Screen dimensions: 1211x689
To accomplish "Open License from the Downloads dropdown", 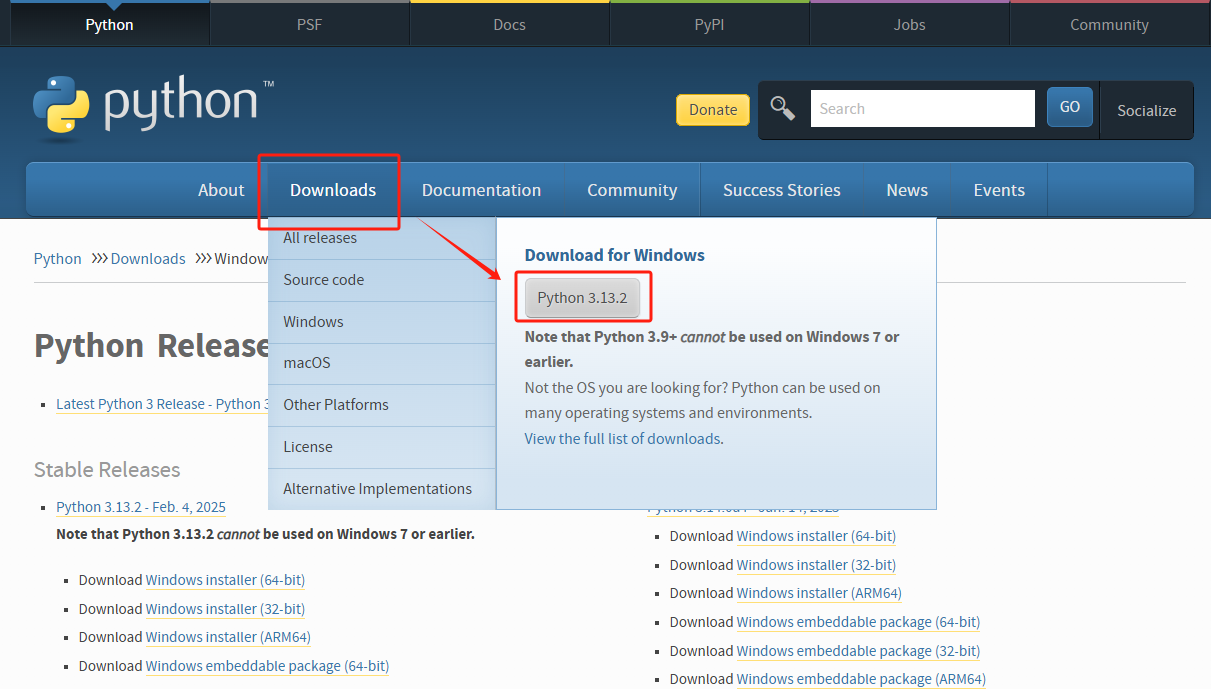I will pyautogui.click(x=382, y=447).
